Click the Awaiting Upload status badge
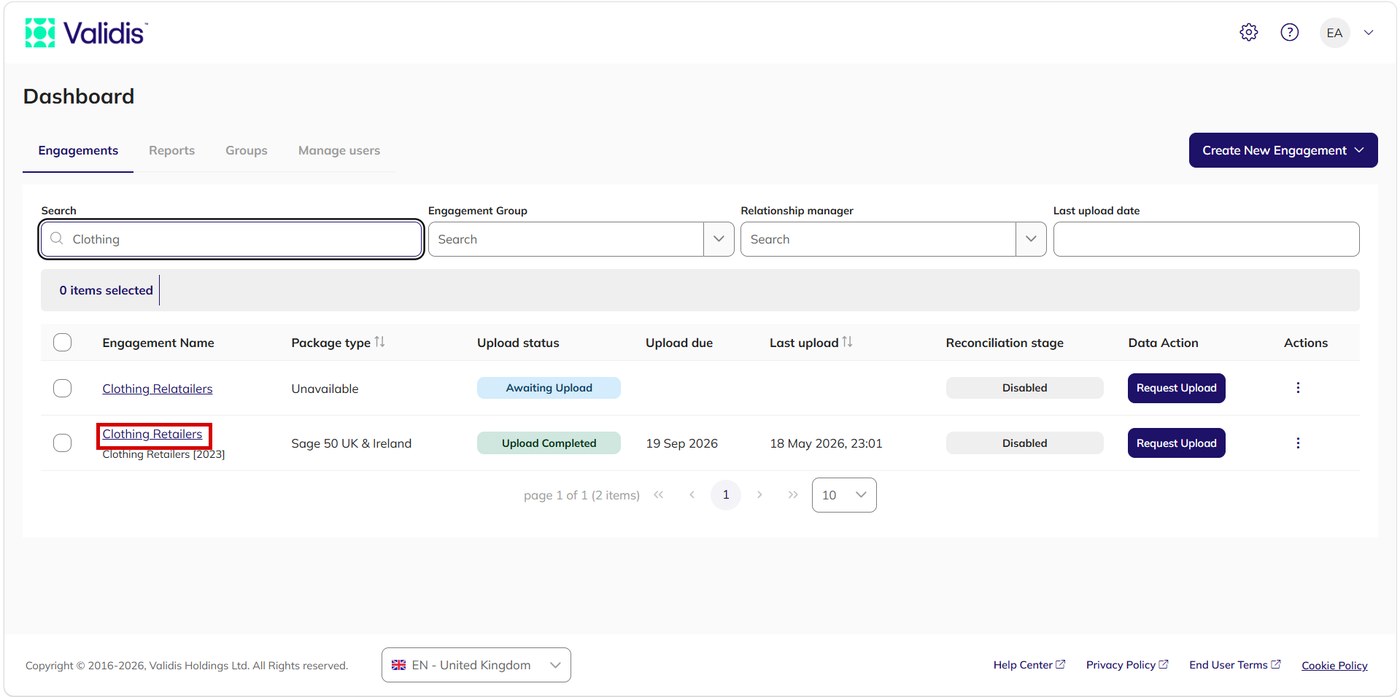This screenshot has width=1400, height=697. pyautogui.click(x=549, y=388)
